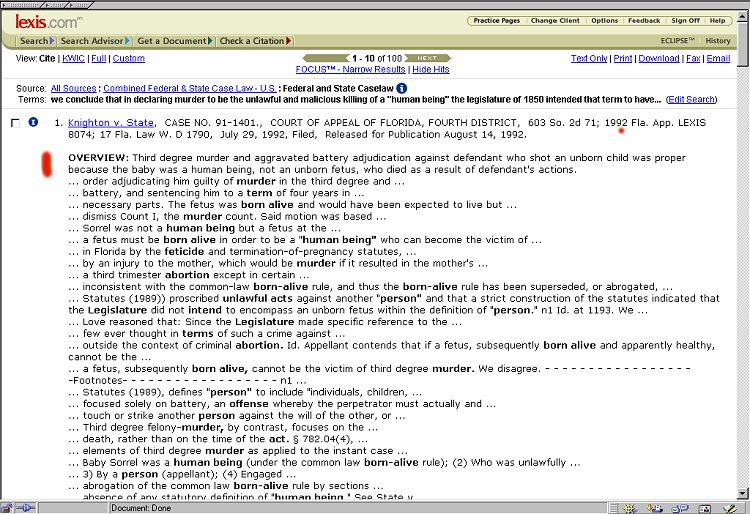The width and height of the screenshot is (750, 514).
Task: Click the previous results arrow
Action: point(326,58)
